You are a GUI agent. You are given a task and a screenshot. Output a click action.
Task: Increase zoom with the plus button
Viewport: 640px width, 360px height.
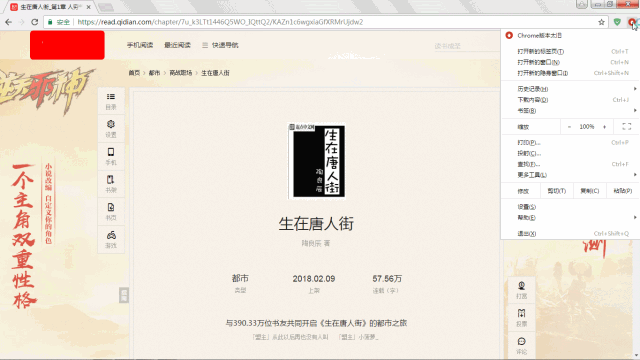(x=604, y=127)
